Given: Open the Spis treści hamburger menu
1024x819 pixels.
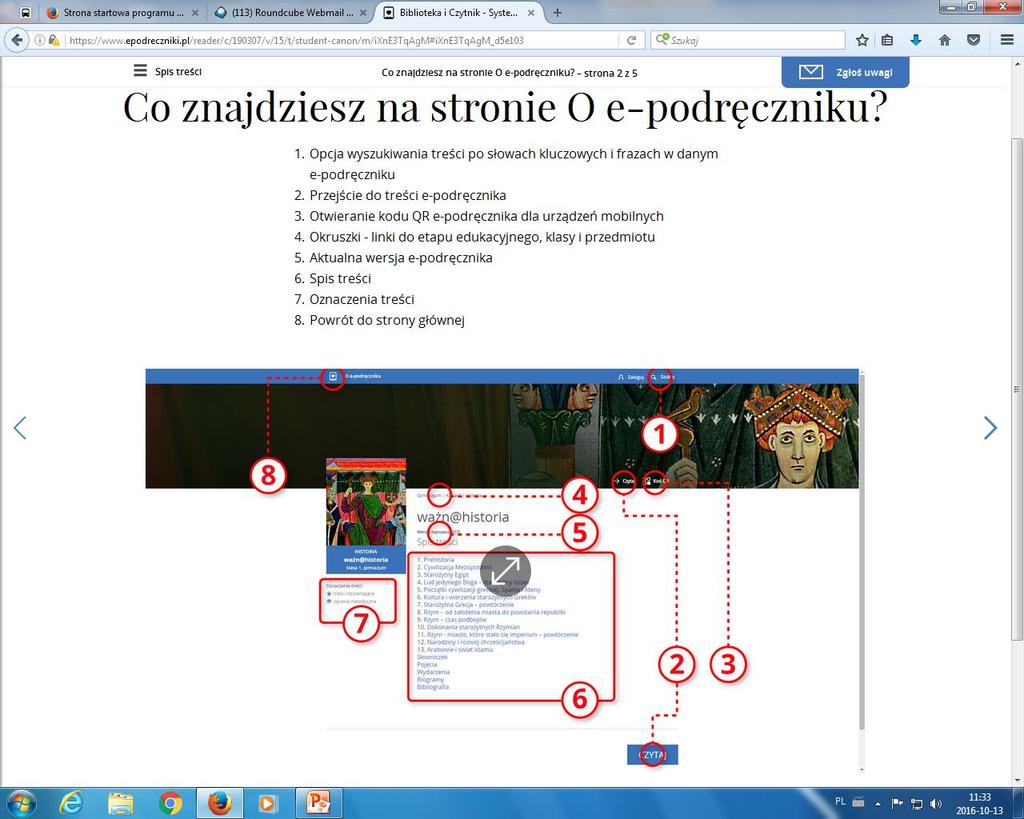Looking at the screenshot, I should tap(167, 71).
